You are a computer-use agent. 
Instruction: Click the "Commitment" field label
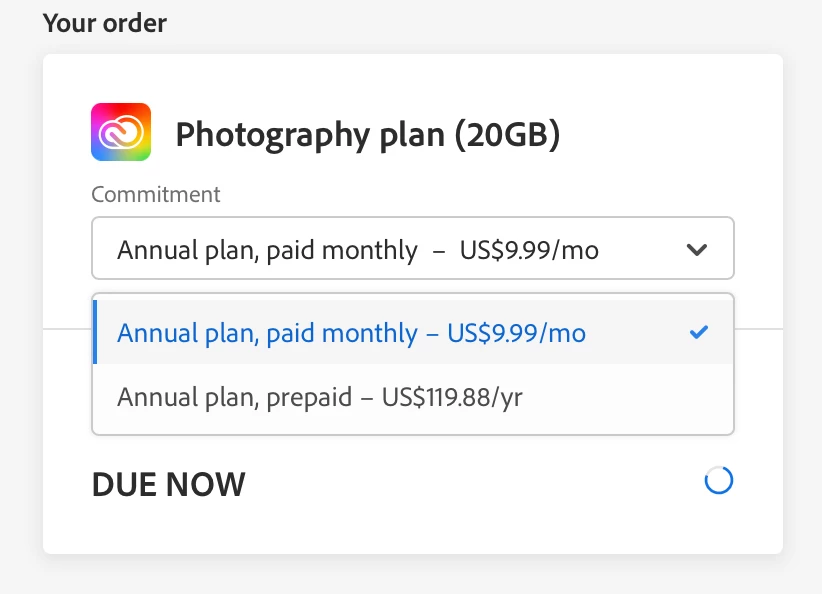(x=156, y=194)
